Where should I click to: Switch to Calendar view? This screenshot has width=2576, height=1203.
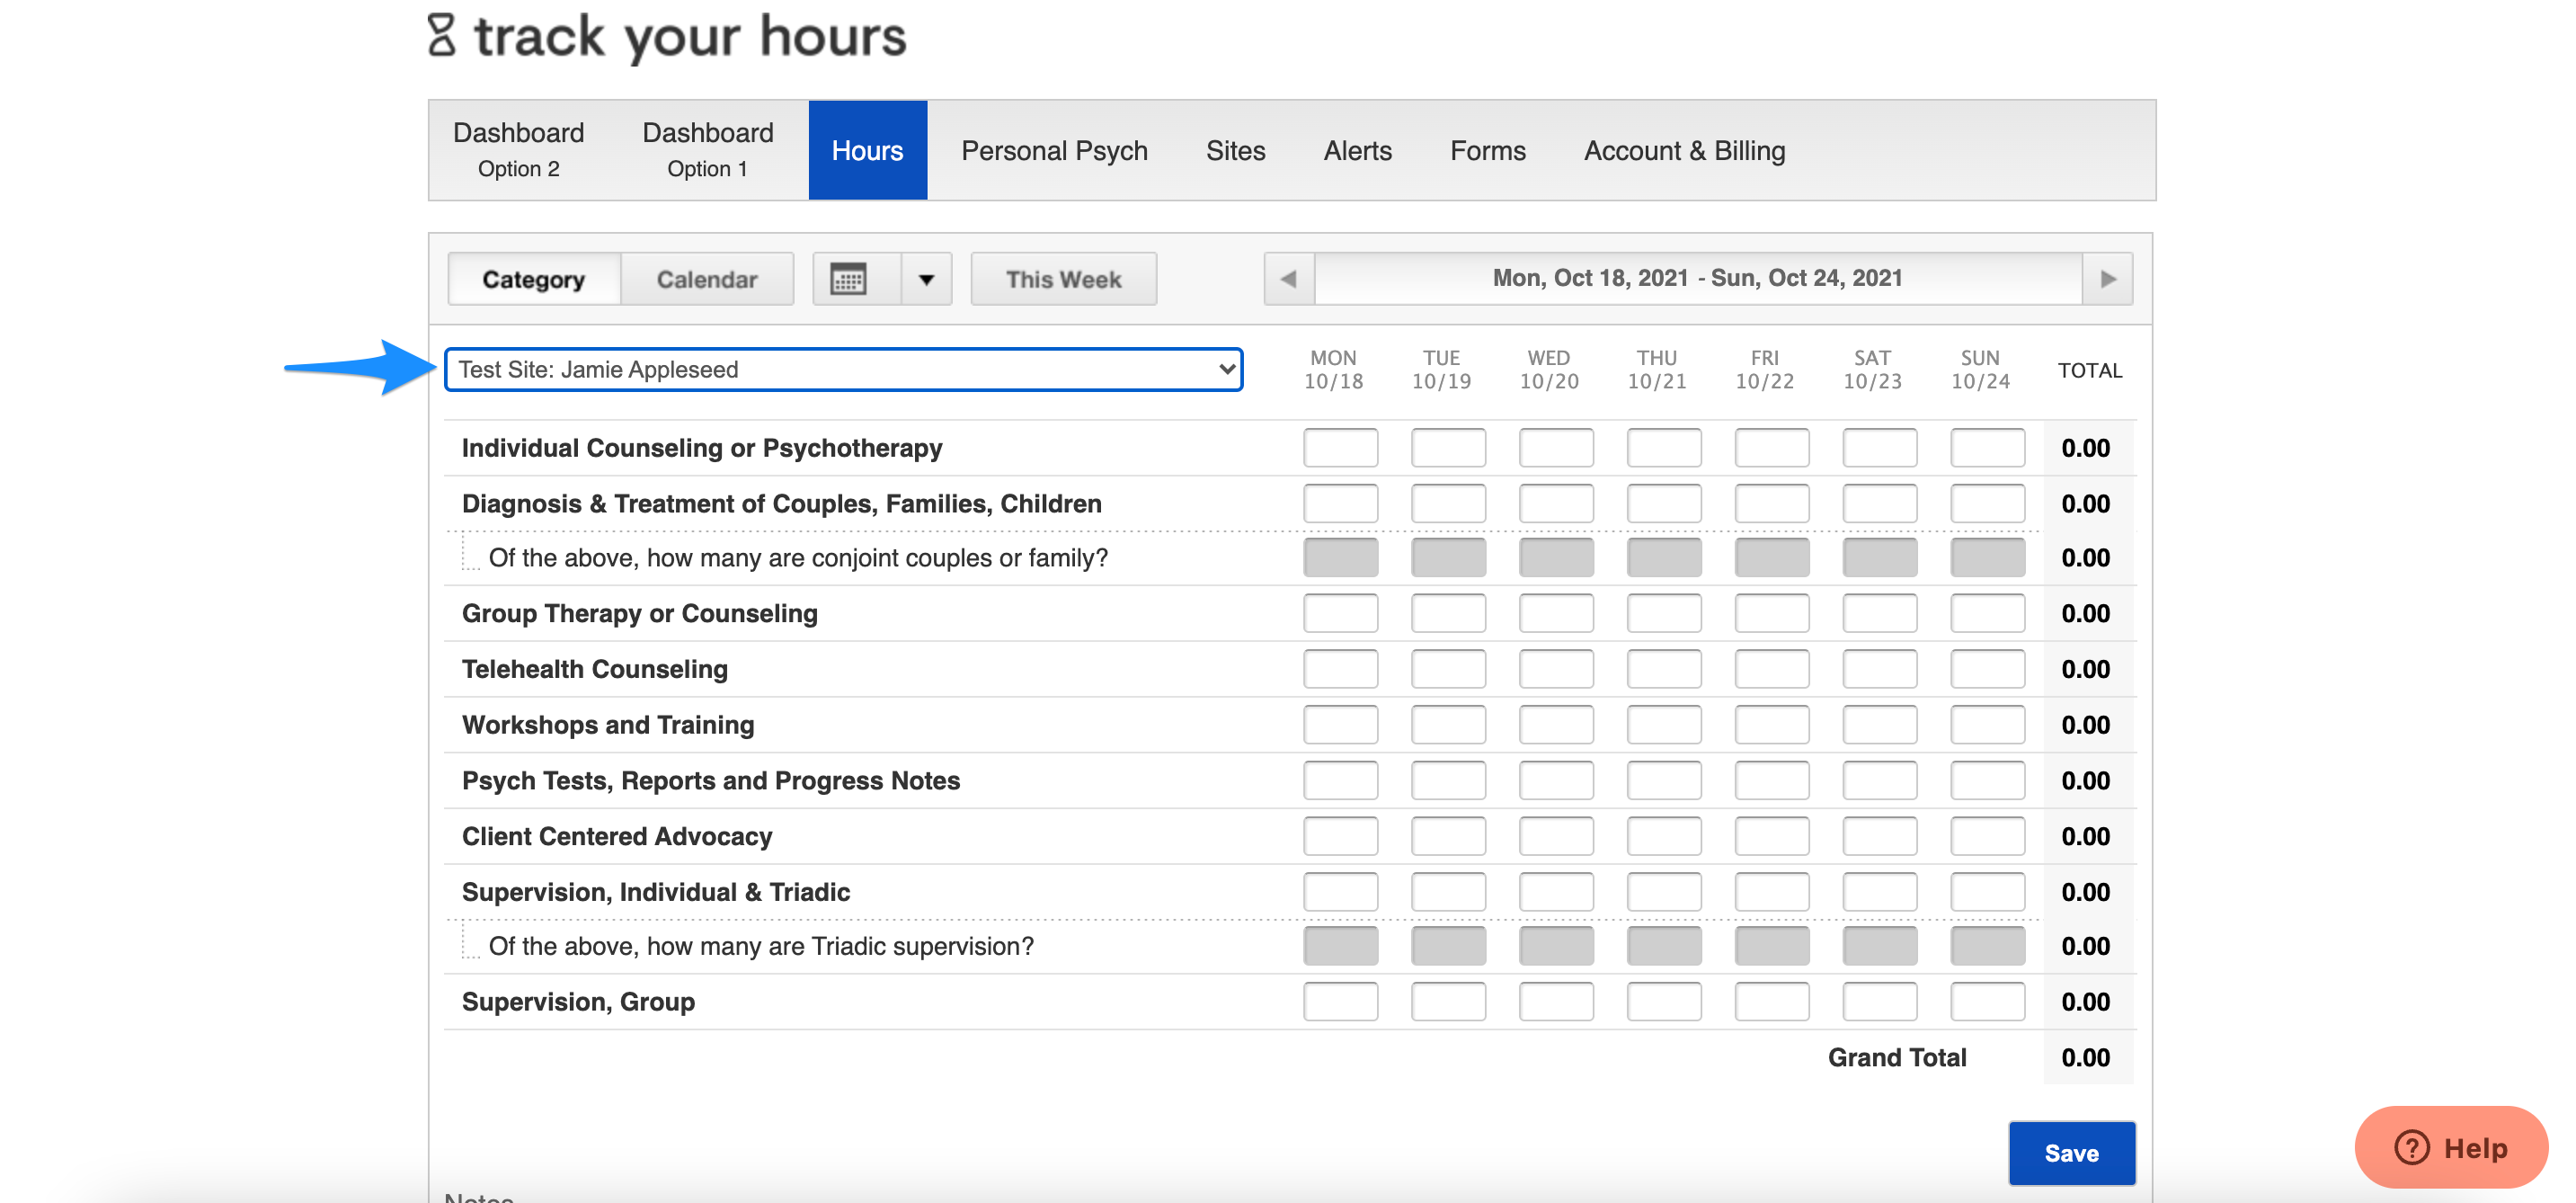(x=707, y=279)
